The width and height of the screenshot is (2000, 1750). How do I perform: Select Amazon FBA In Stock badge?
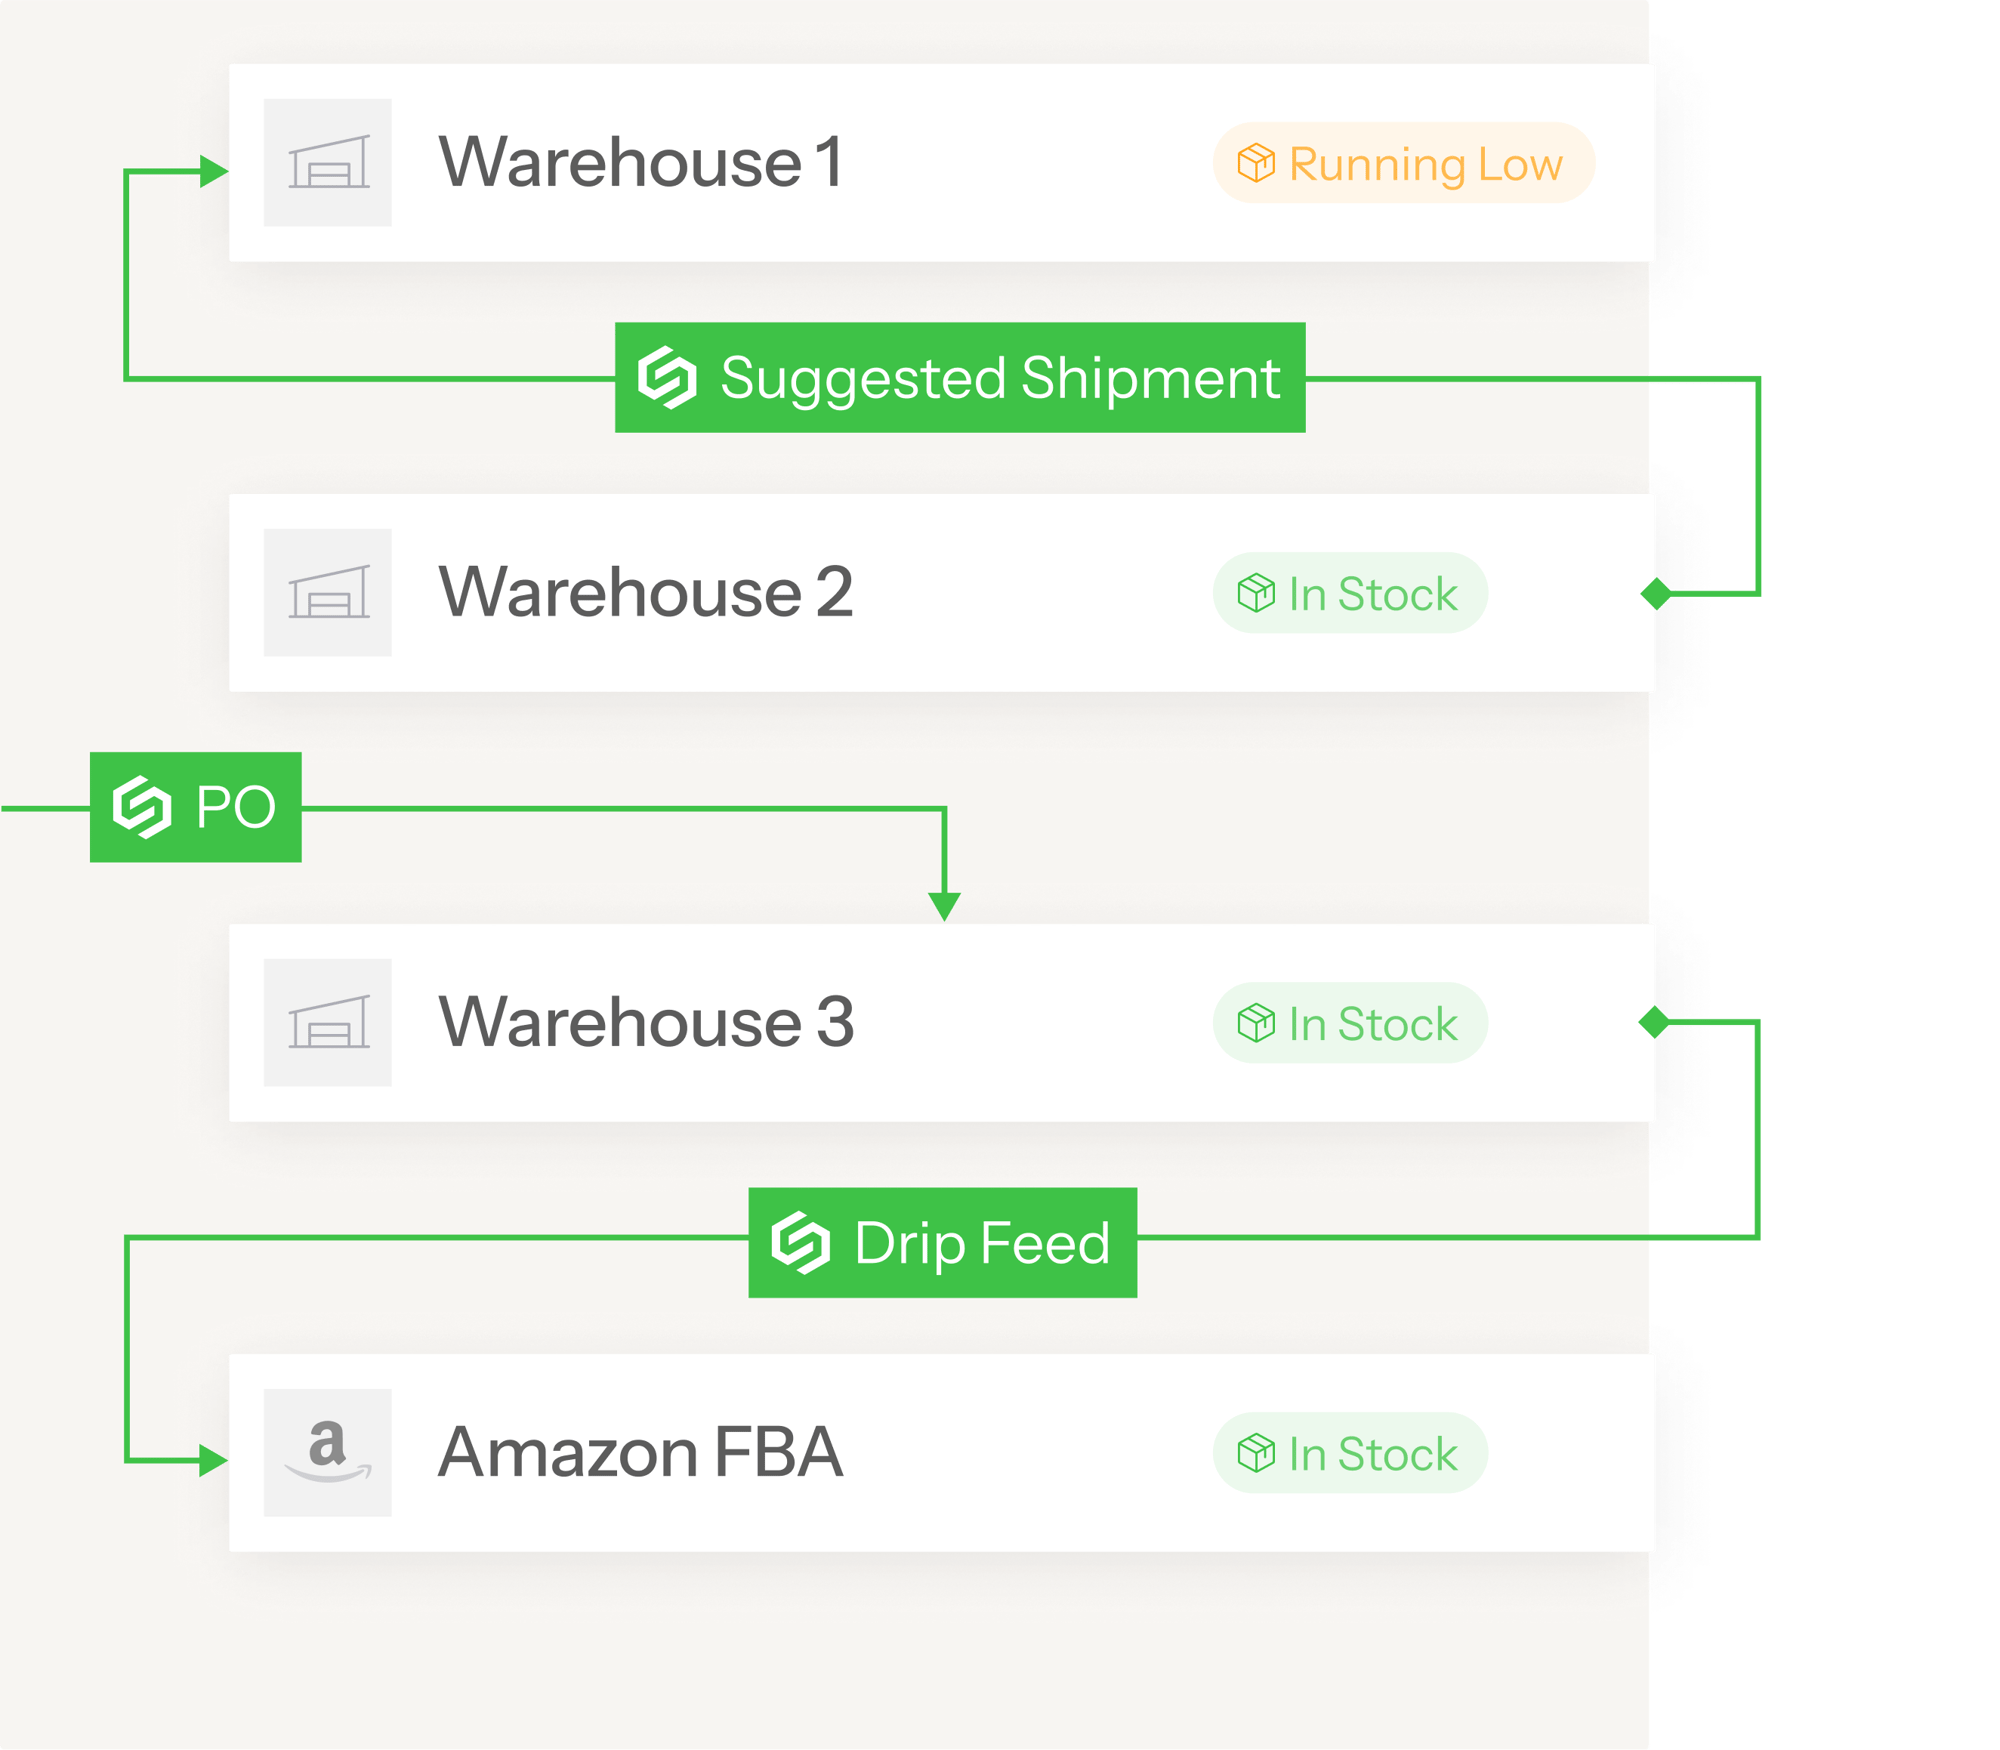click(x=1350, y=1453)
